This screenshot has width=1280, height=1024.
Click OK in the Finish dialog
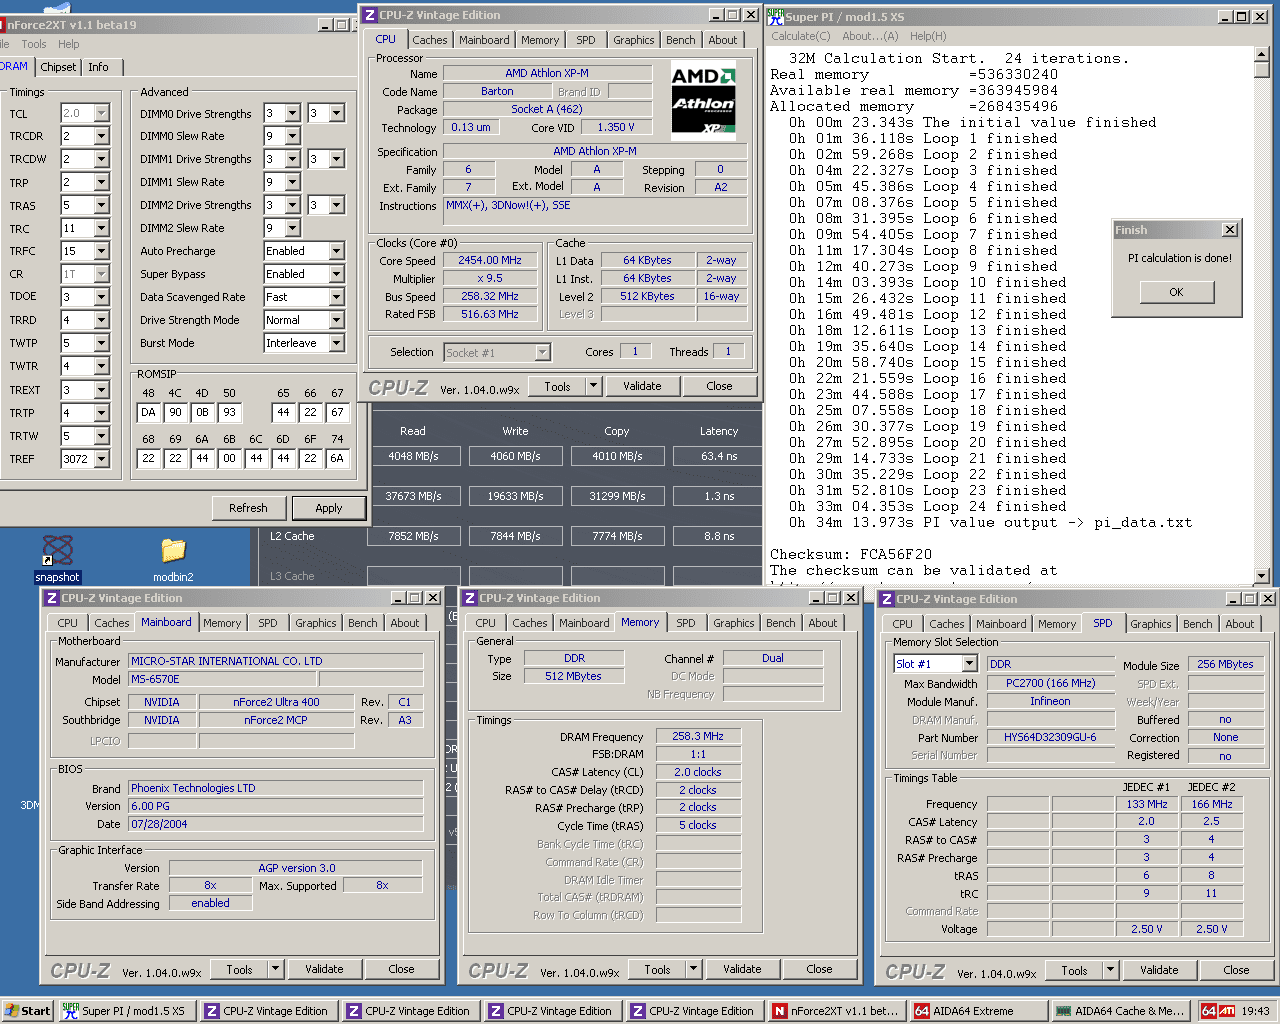pyautogui.click(x=1176, y=292)
